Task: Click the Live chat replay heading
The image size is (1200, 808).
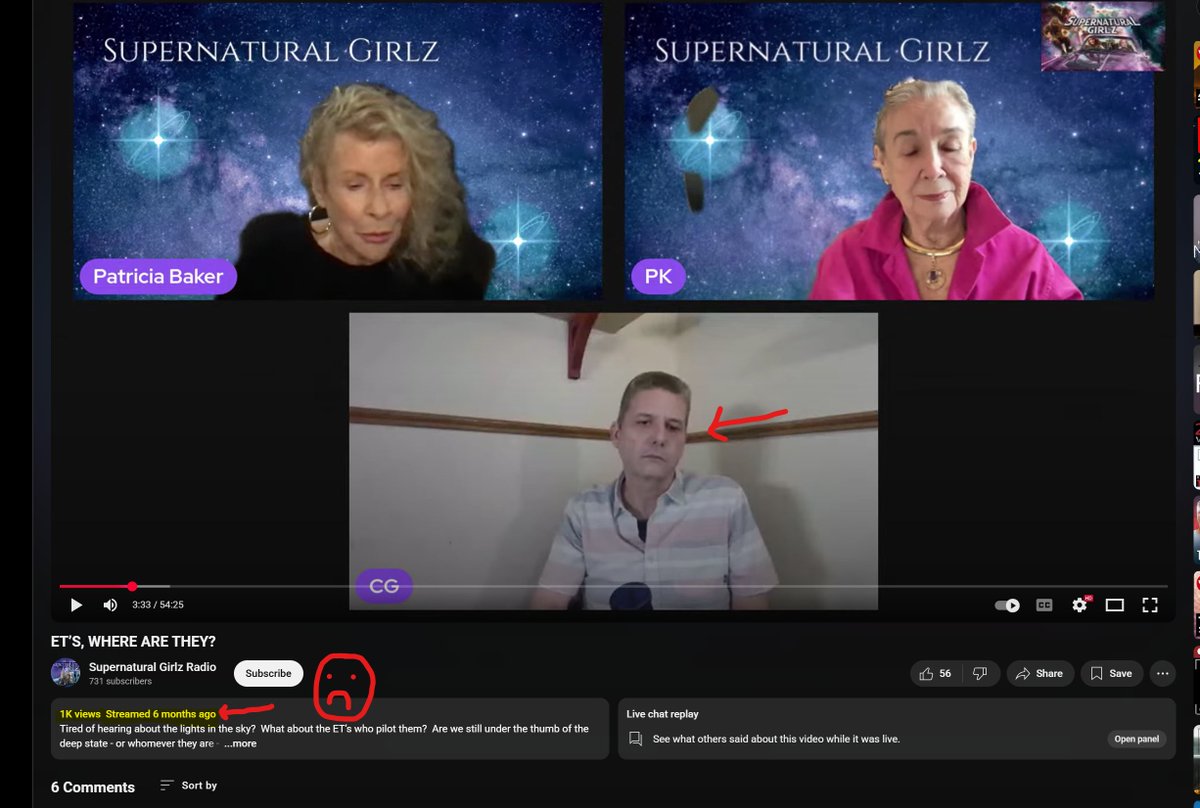Action: pos(662,714)
